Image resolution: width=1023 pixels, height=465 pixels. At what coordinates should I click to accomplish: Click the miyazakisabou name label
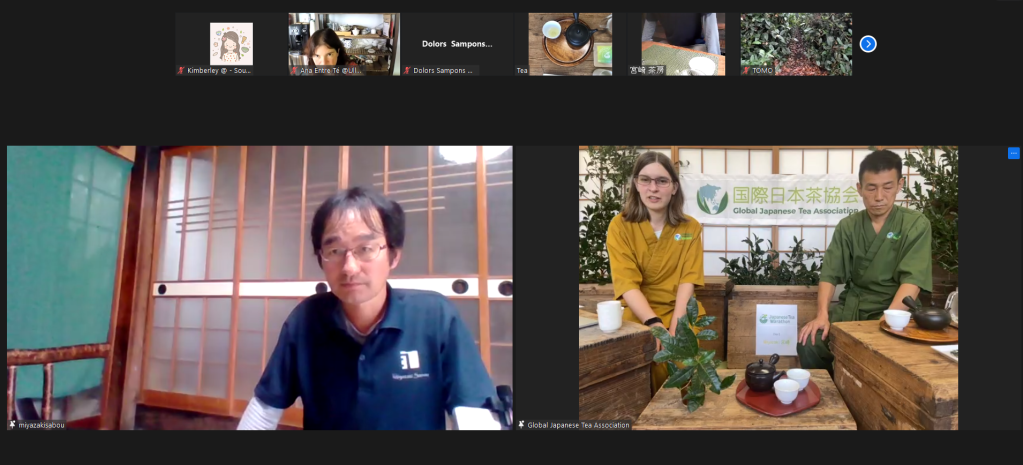click(44, 425)
